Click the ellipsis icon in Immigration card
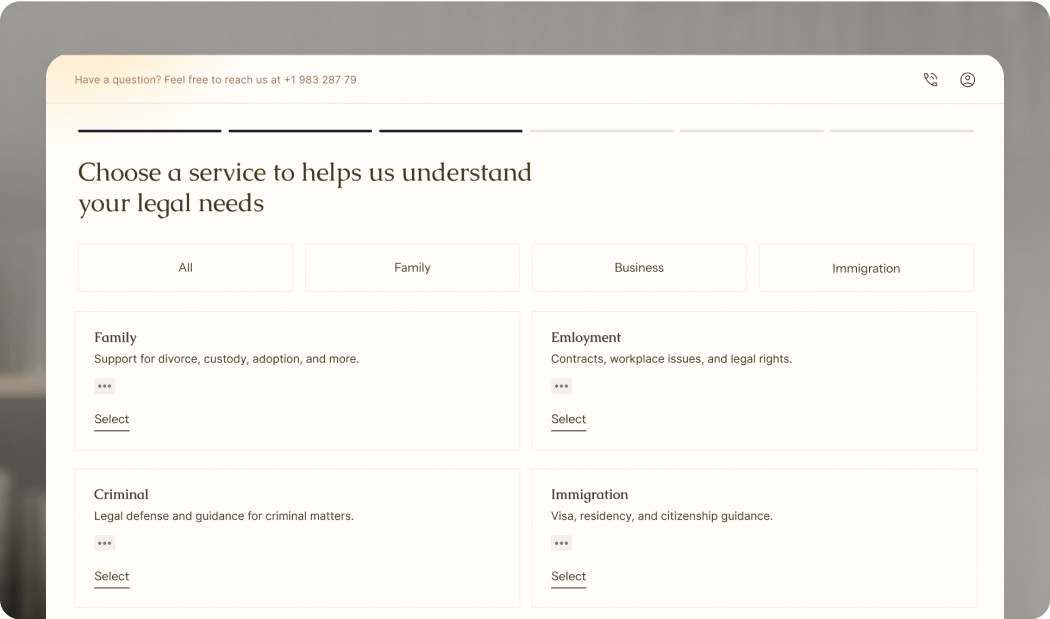This screenshot has height=619, width=1050. (561, 543)
